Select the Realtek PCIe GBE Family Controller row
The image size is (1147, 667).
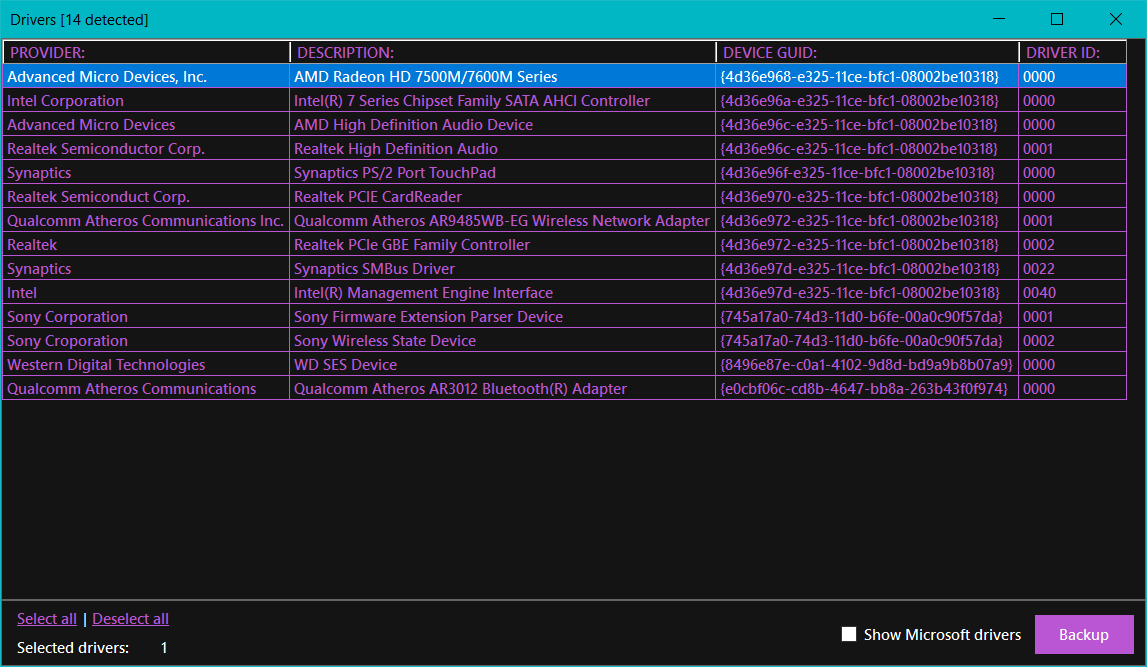click(565, 244)
